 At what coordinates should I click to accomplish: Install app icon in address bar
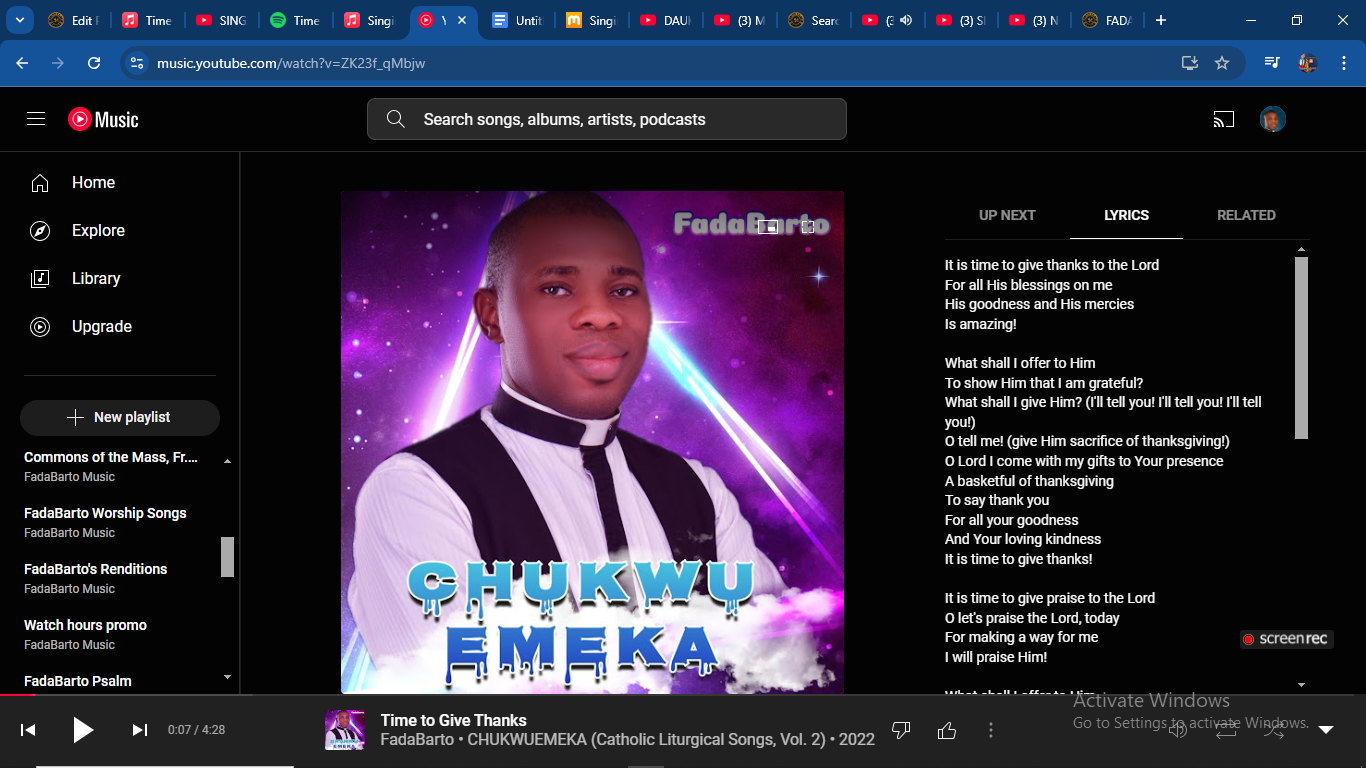click(1189, 63)
